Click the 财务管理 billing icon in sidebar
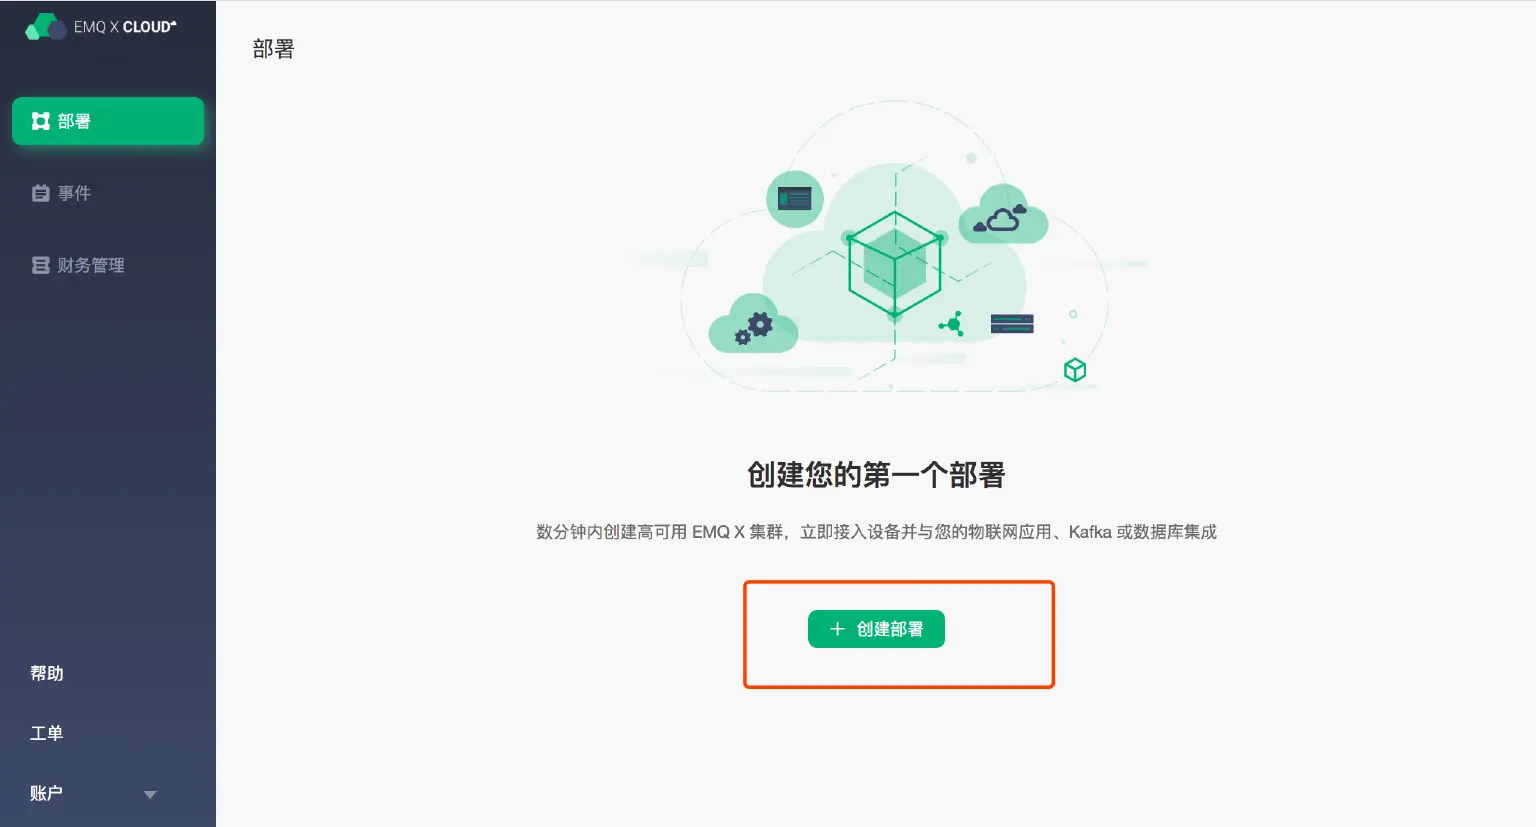Image resolution: width=1536 pixels, height=827 pixels. (x=41, y=265)
